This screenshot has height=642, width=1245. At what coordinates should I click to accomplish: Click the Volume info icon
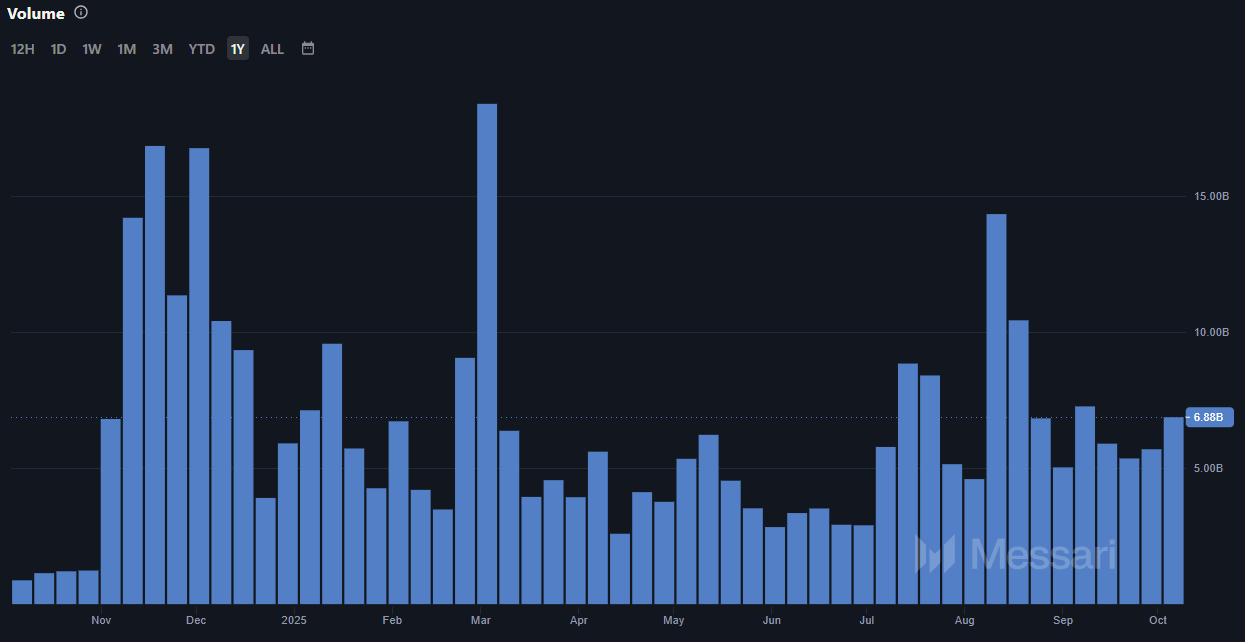[x=81, y=13]
